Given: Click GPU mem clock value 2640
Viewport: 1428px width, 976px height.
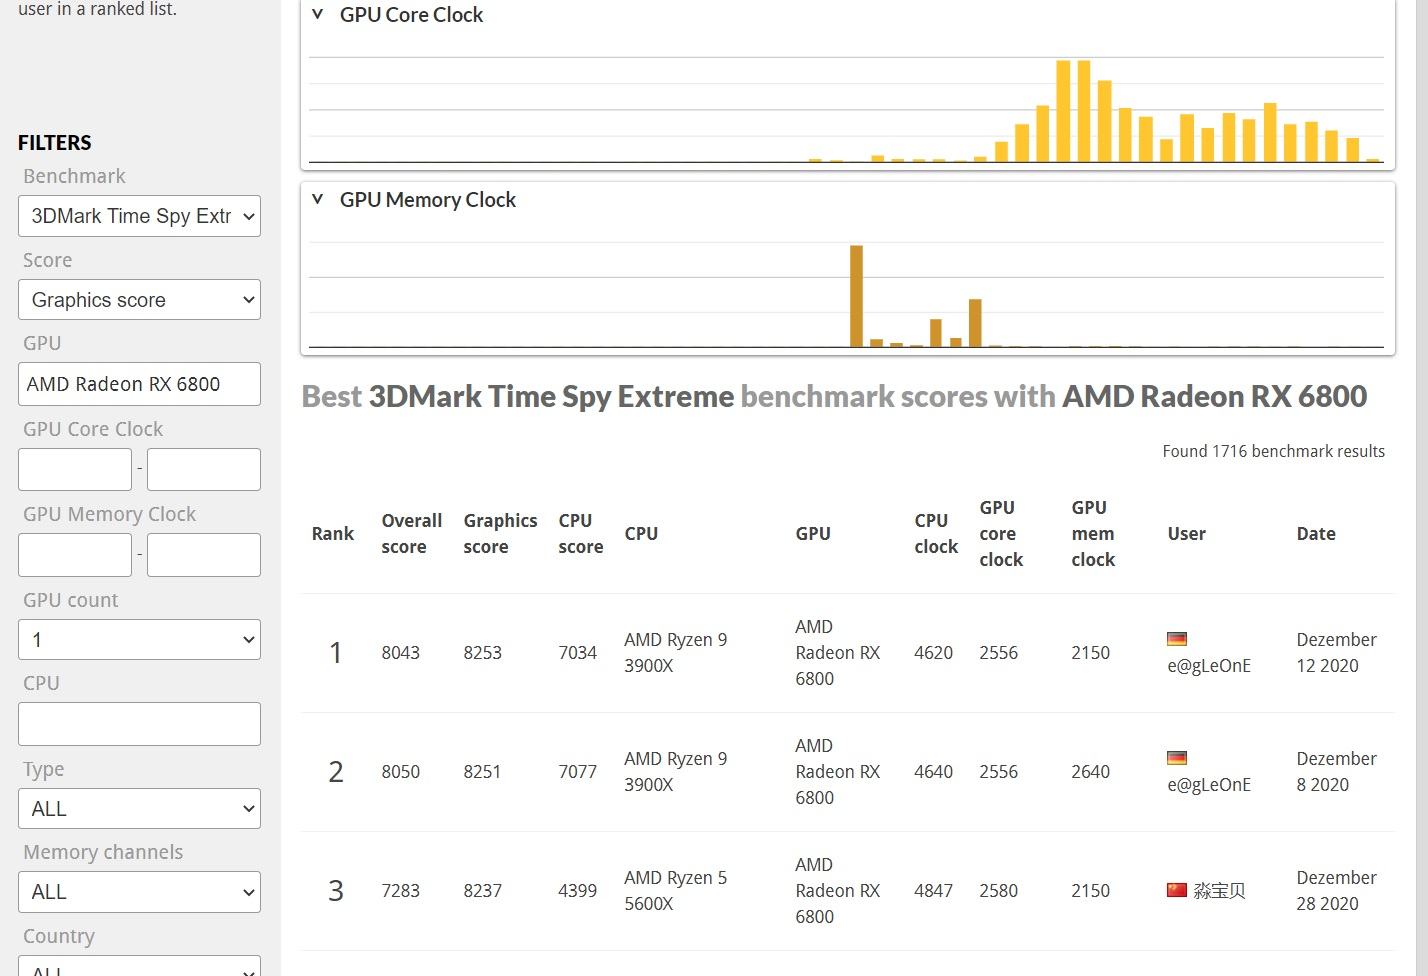Looking at the screenshot, I should coord(1090,772).
